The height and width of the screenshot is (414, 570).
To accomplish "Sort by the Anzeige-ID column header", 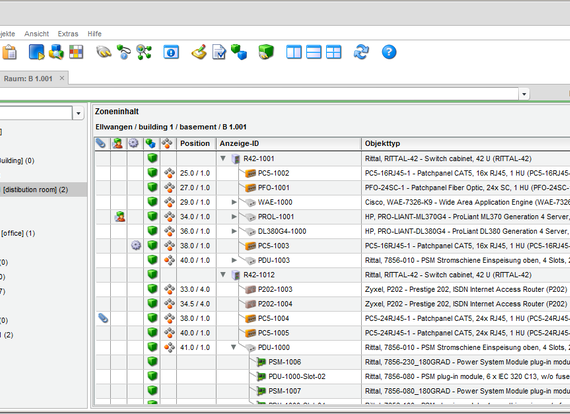I will point(289,144).
